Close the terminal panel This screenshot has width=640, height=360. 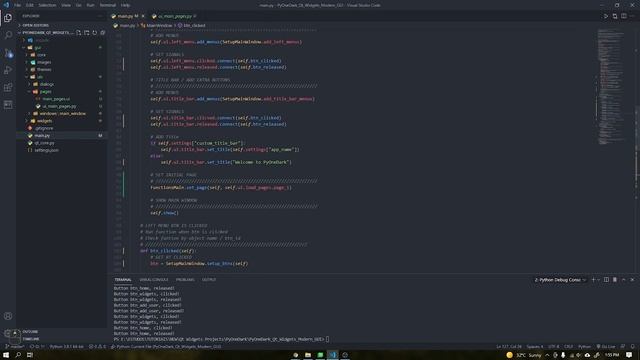(632, 280)
